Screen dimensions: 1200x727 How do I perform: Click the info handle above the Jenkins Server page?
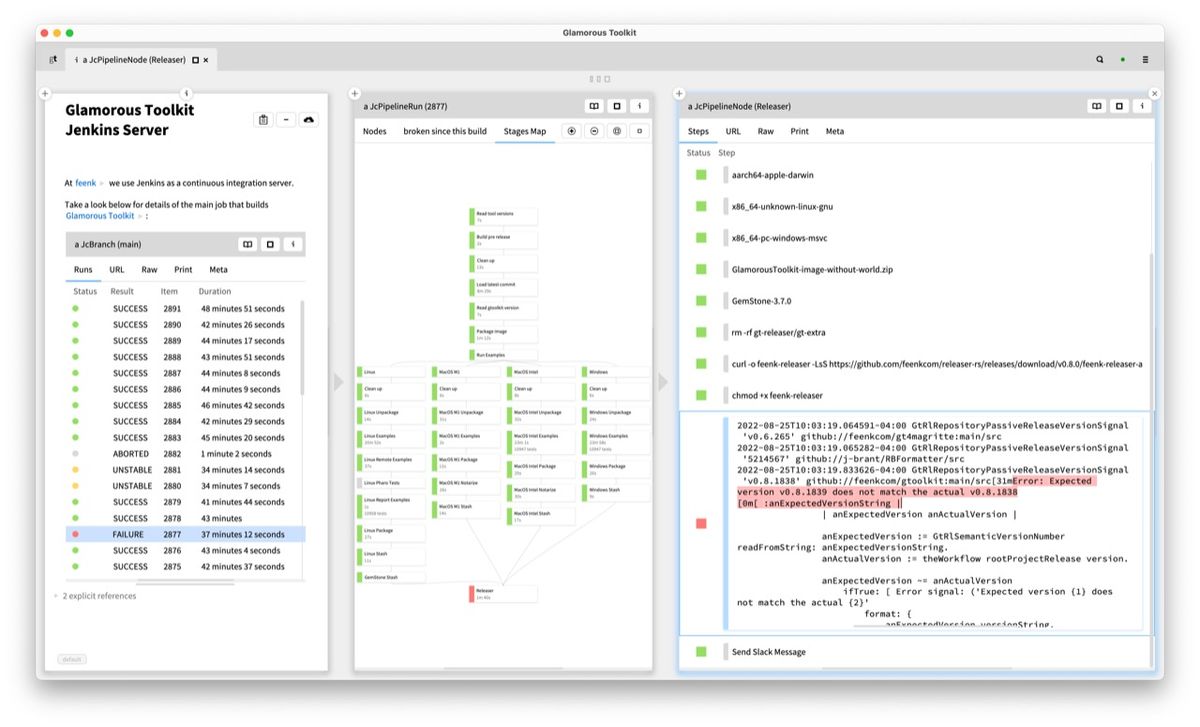point(187,93)
